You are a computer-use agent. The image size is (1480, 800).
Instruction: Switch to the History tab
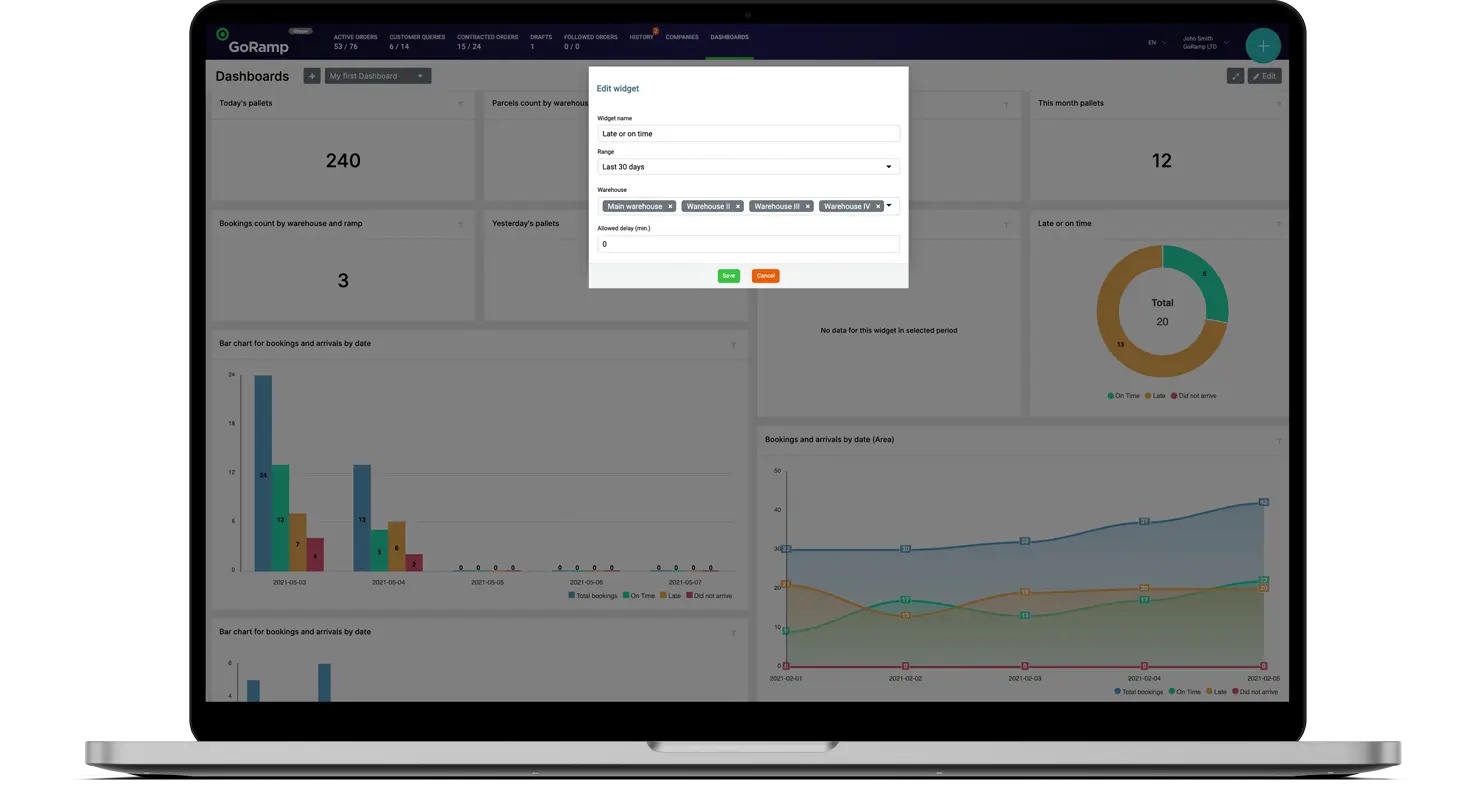[640, 37]
